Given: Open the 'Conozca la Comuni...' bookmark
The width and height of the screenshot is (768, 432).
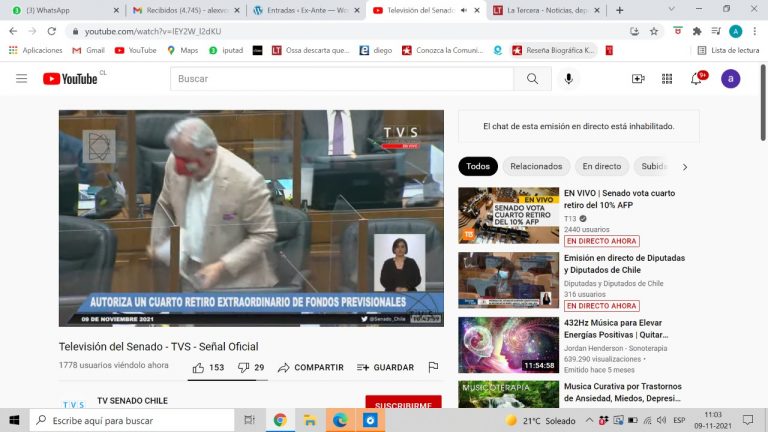Looking at the screenshot, I should [442, 50].
